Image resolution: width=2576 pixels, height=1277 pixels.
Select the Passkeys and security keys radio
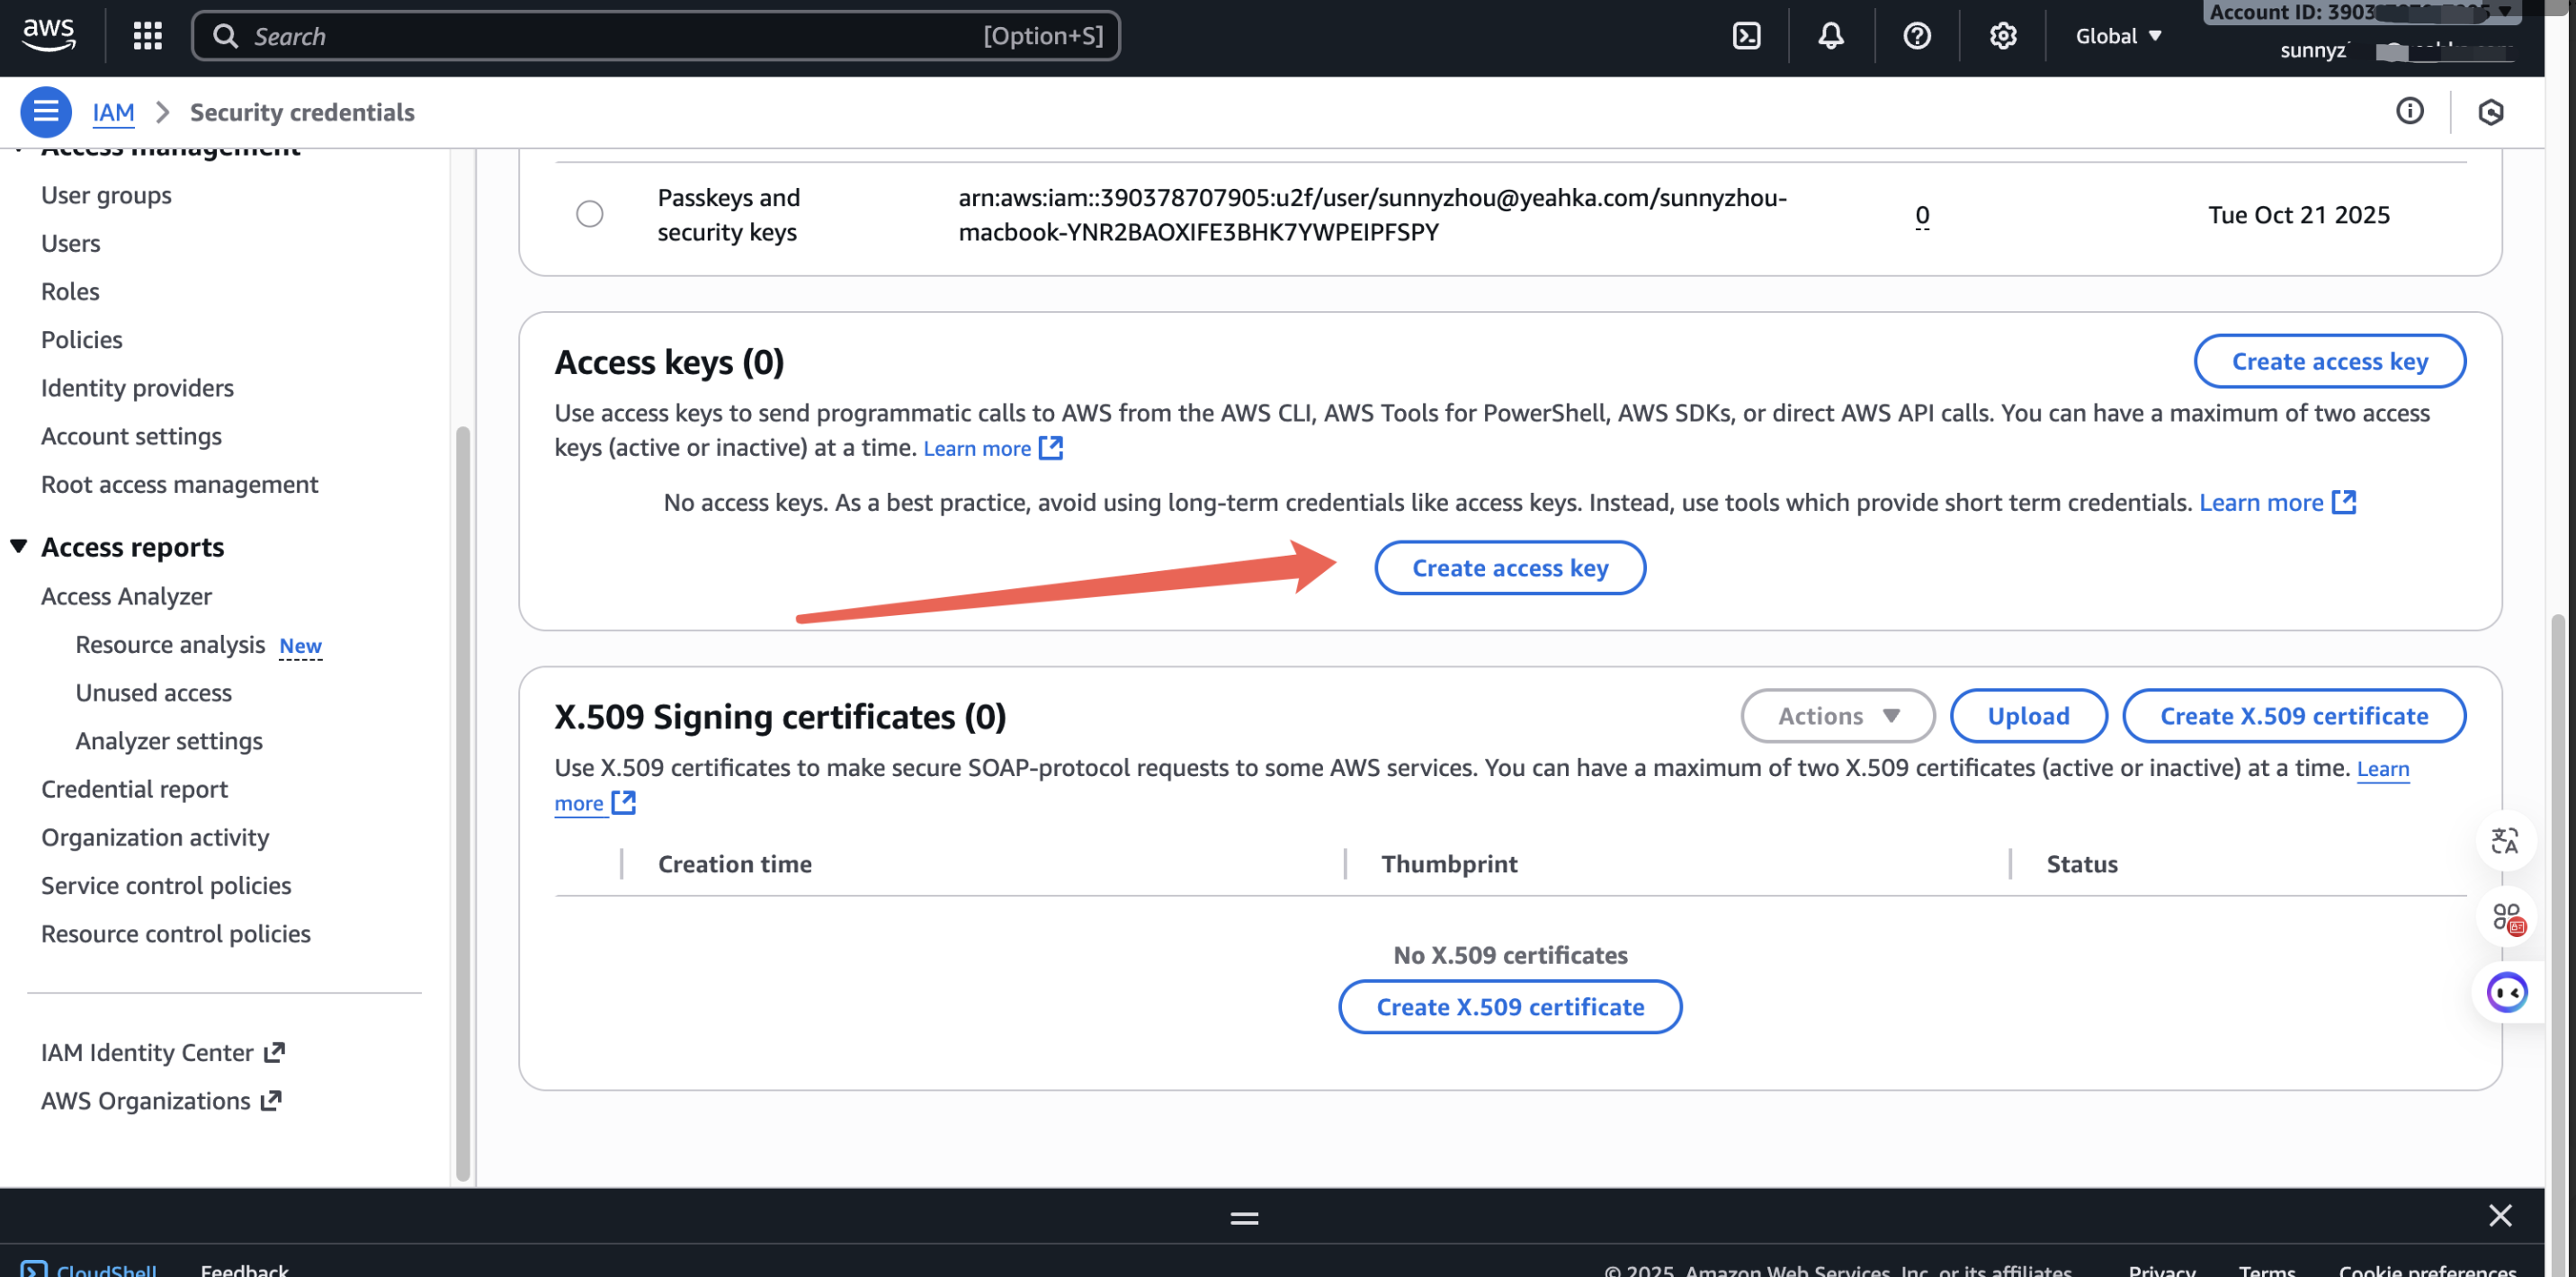click(x=589, y=214)
